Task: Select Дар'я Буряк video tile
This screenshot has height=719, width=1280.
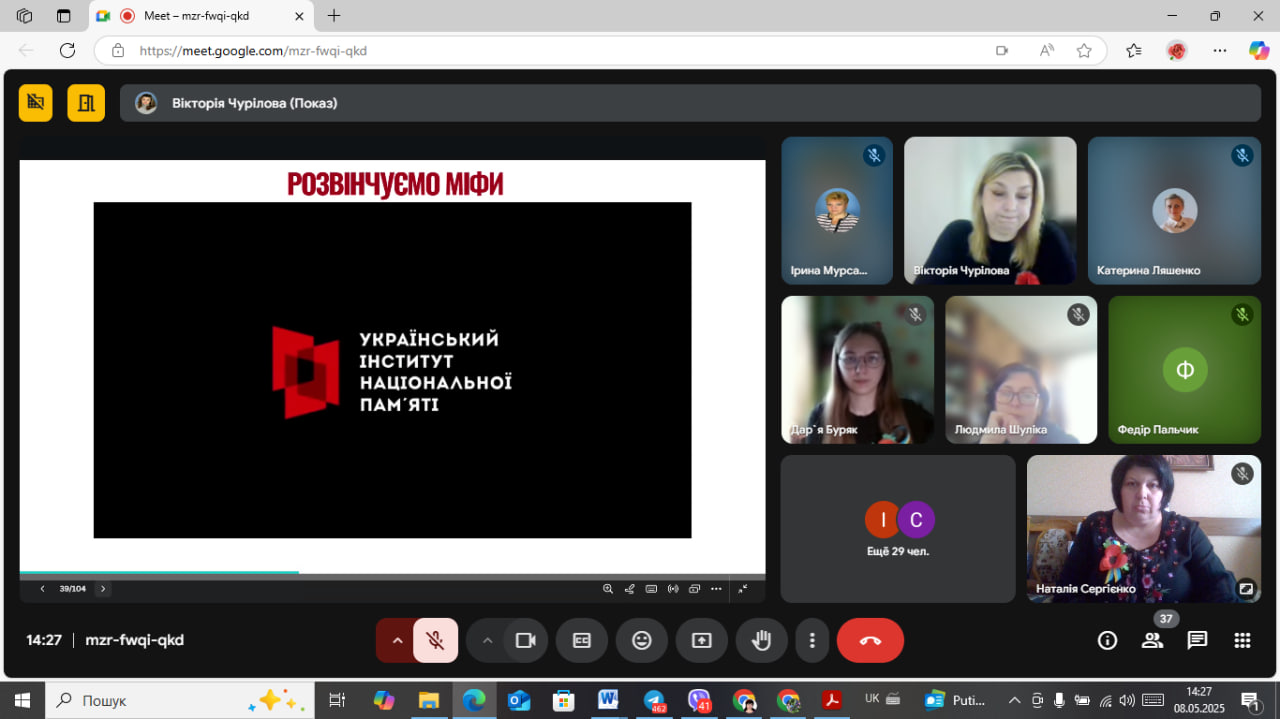Action: (x=857, y=369)
